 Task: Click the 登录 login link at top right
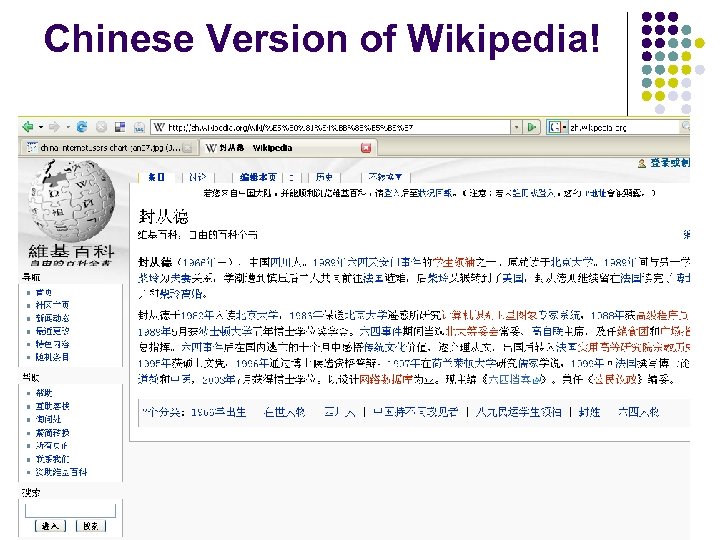669,163
